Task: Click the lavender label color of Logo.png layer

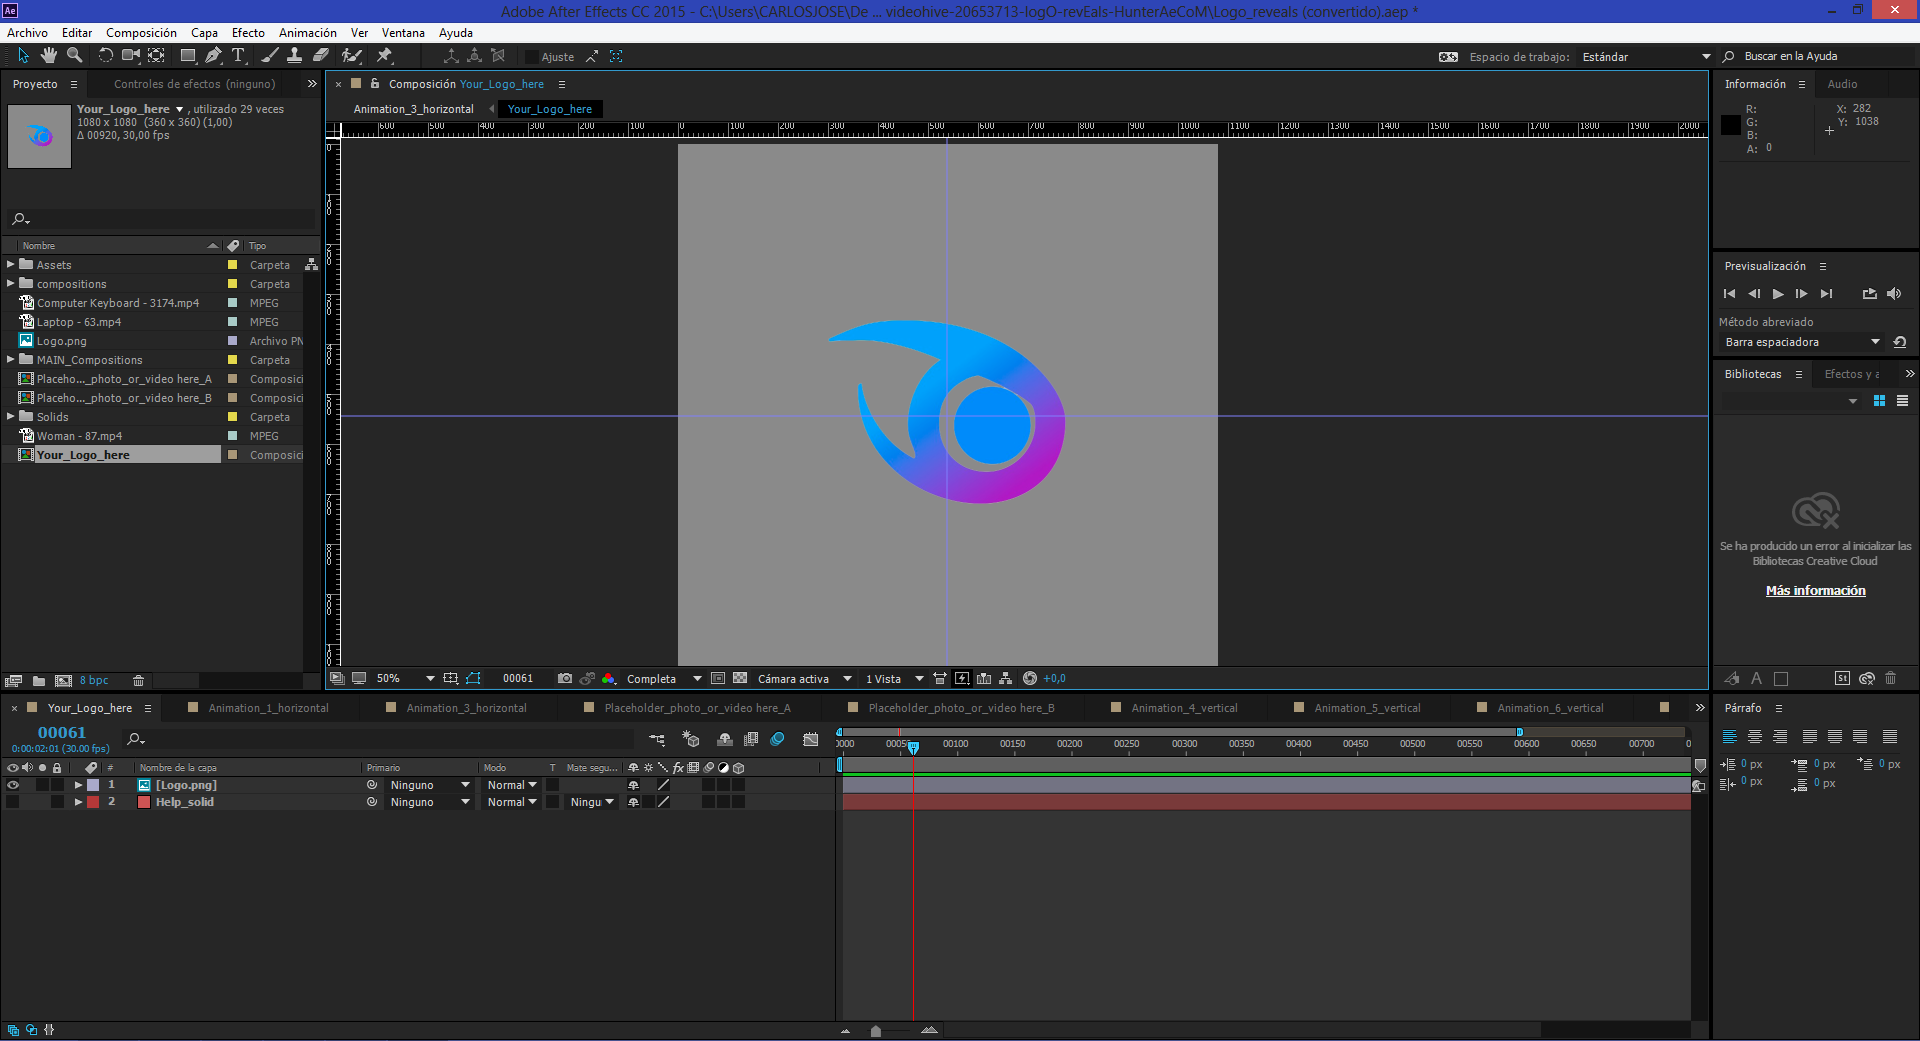Action: pyautogui.click(x=93, y=785)
